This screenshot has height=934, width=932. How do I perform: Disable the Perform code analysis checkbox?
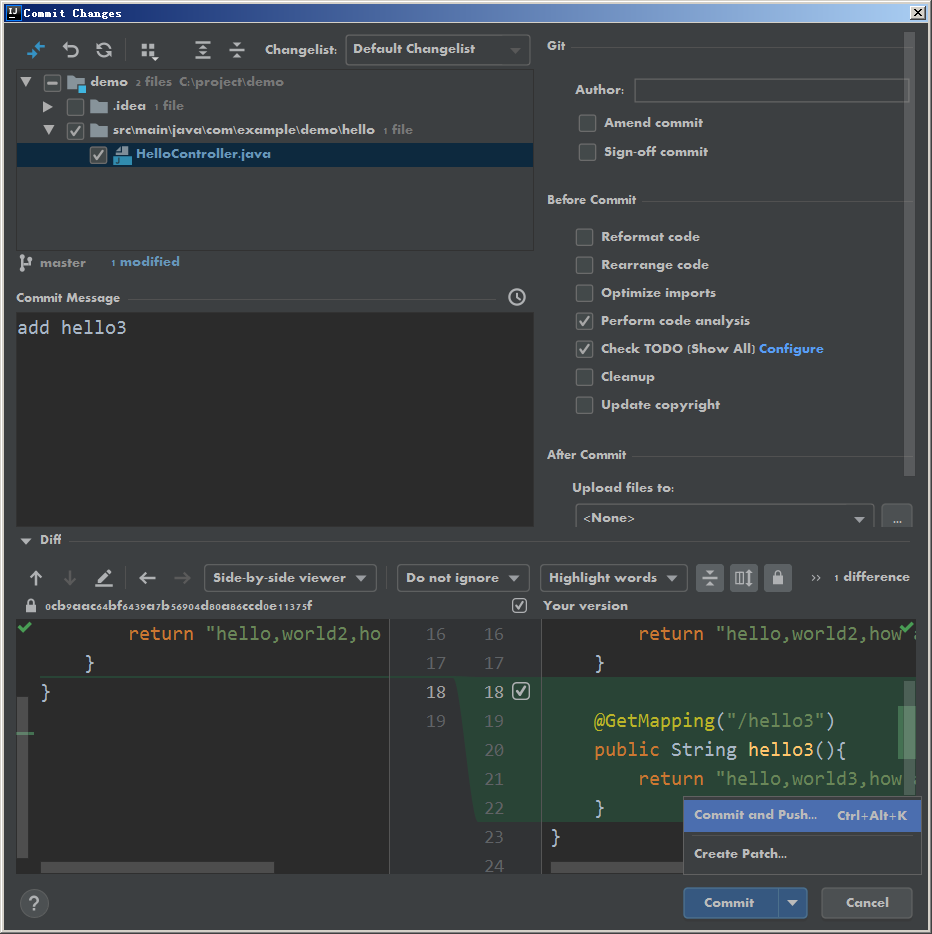tap(584, 321)
